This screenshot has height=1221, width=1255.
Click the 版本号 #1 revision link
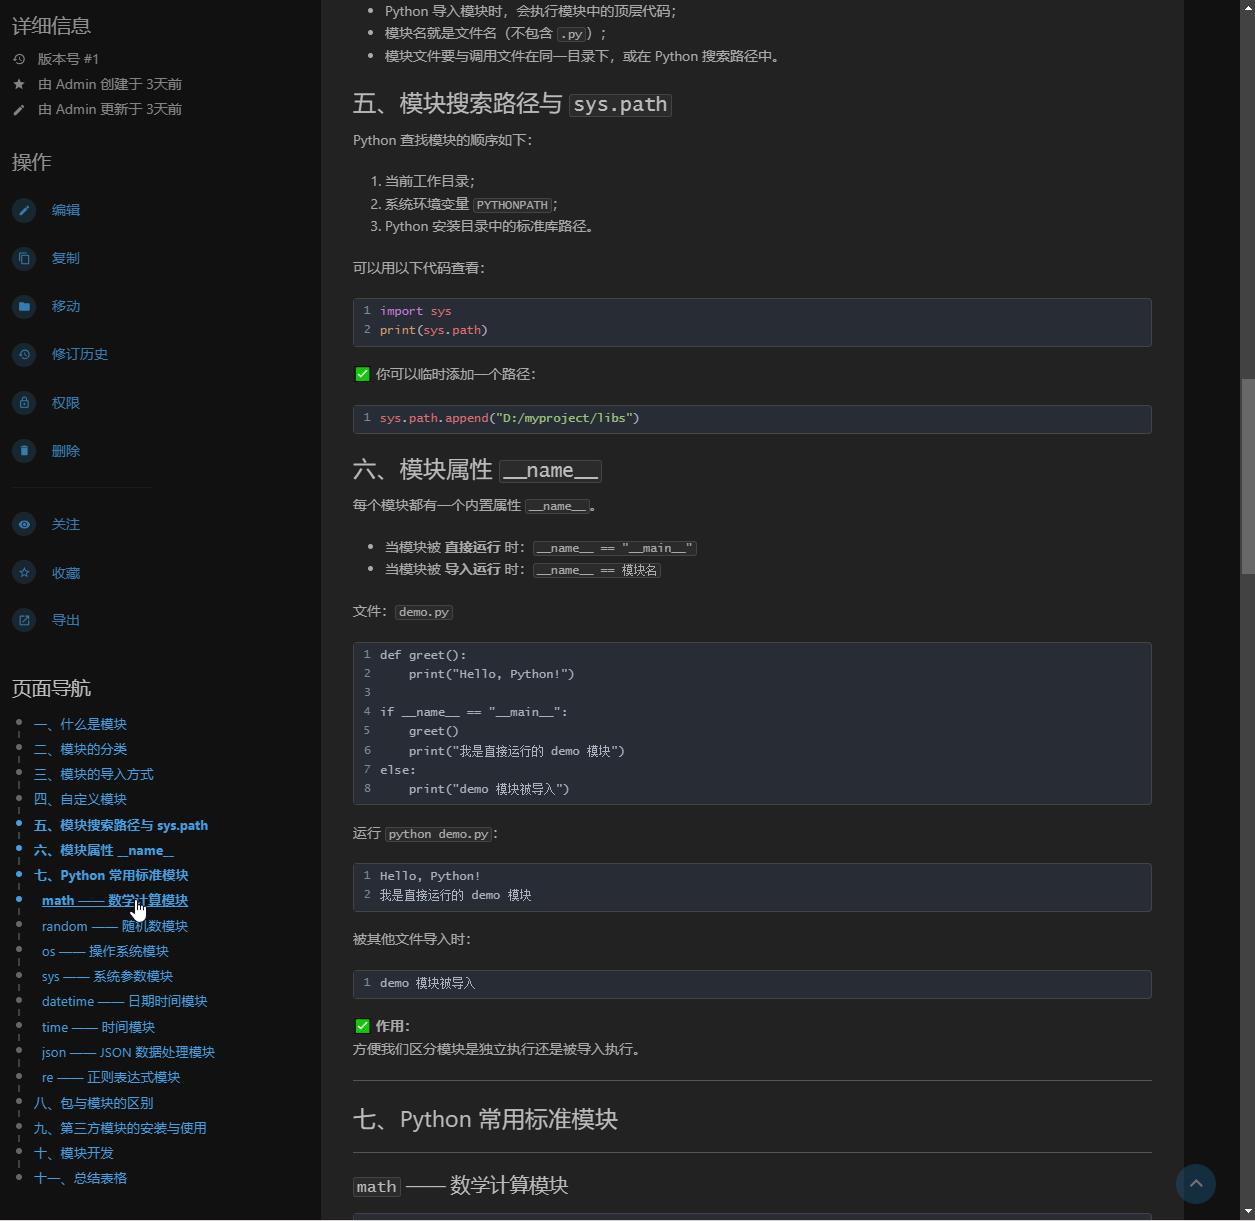[x=68, y=59]
